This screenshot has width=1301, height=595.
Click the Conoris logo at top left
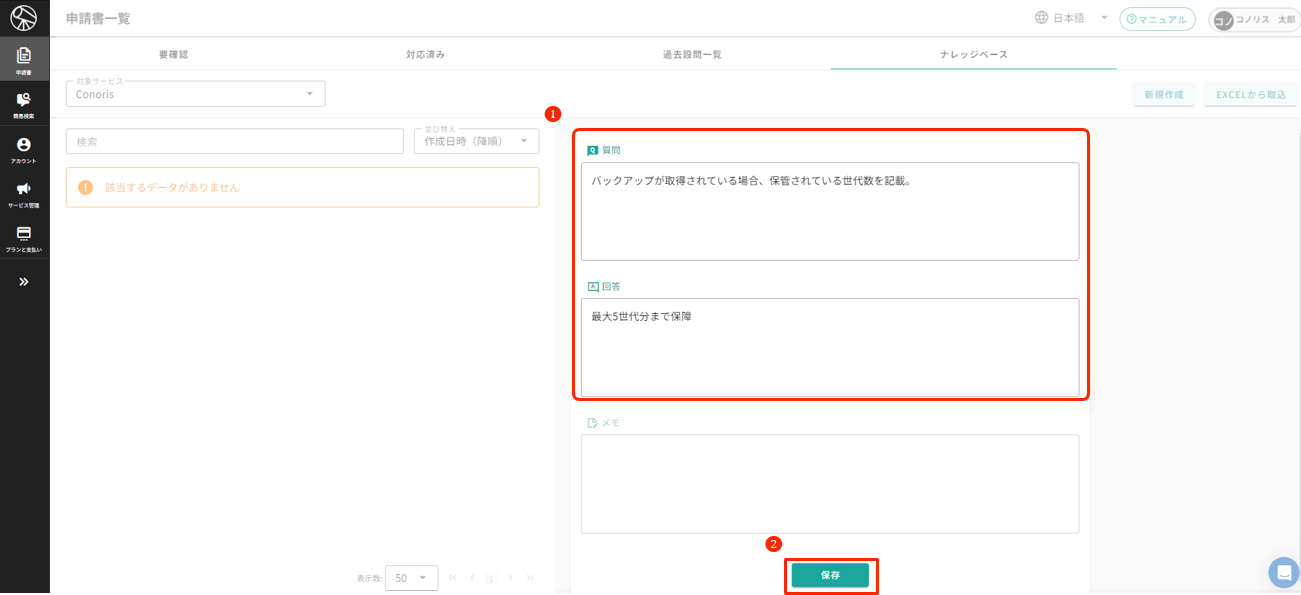(24, 18)
